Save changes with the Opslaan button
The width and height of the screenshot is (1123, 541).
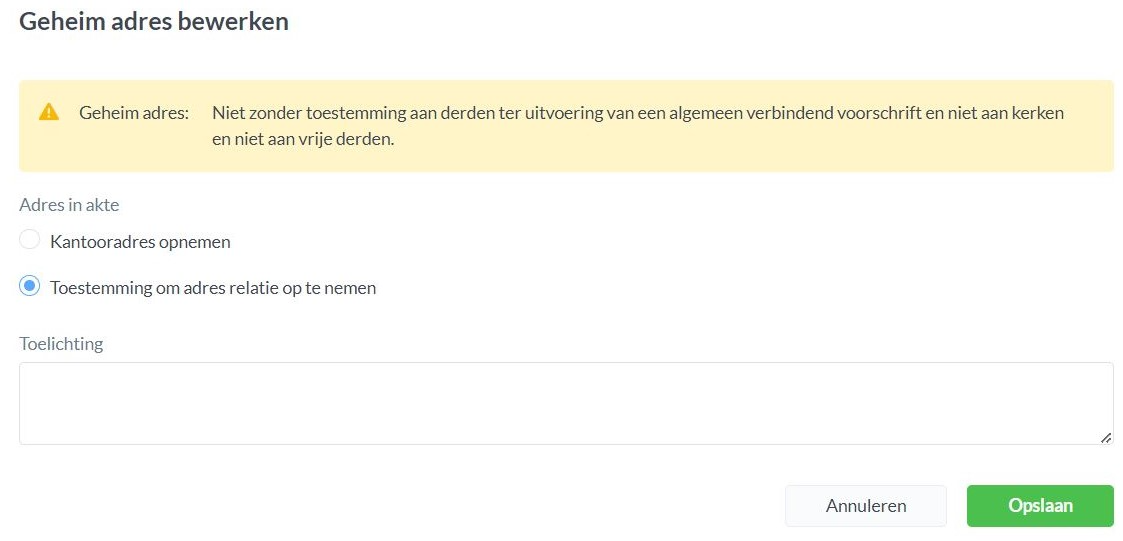click(x=1039, y=506)
